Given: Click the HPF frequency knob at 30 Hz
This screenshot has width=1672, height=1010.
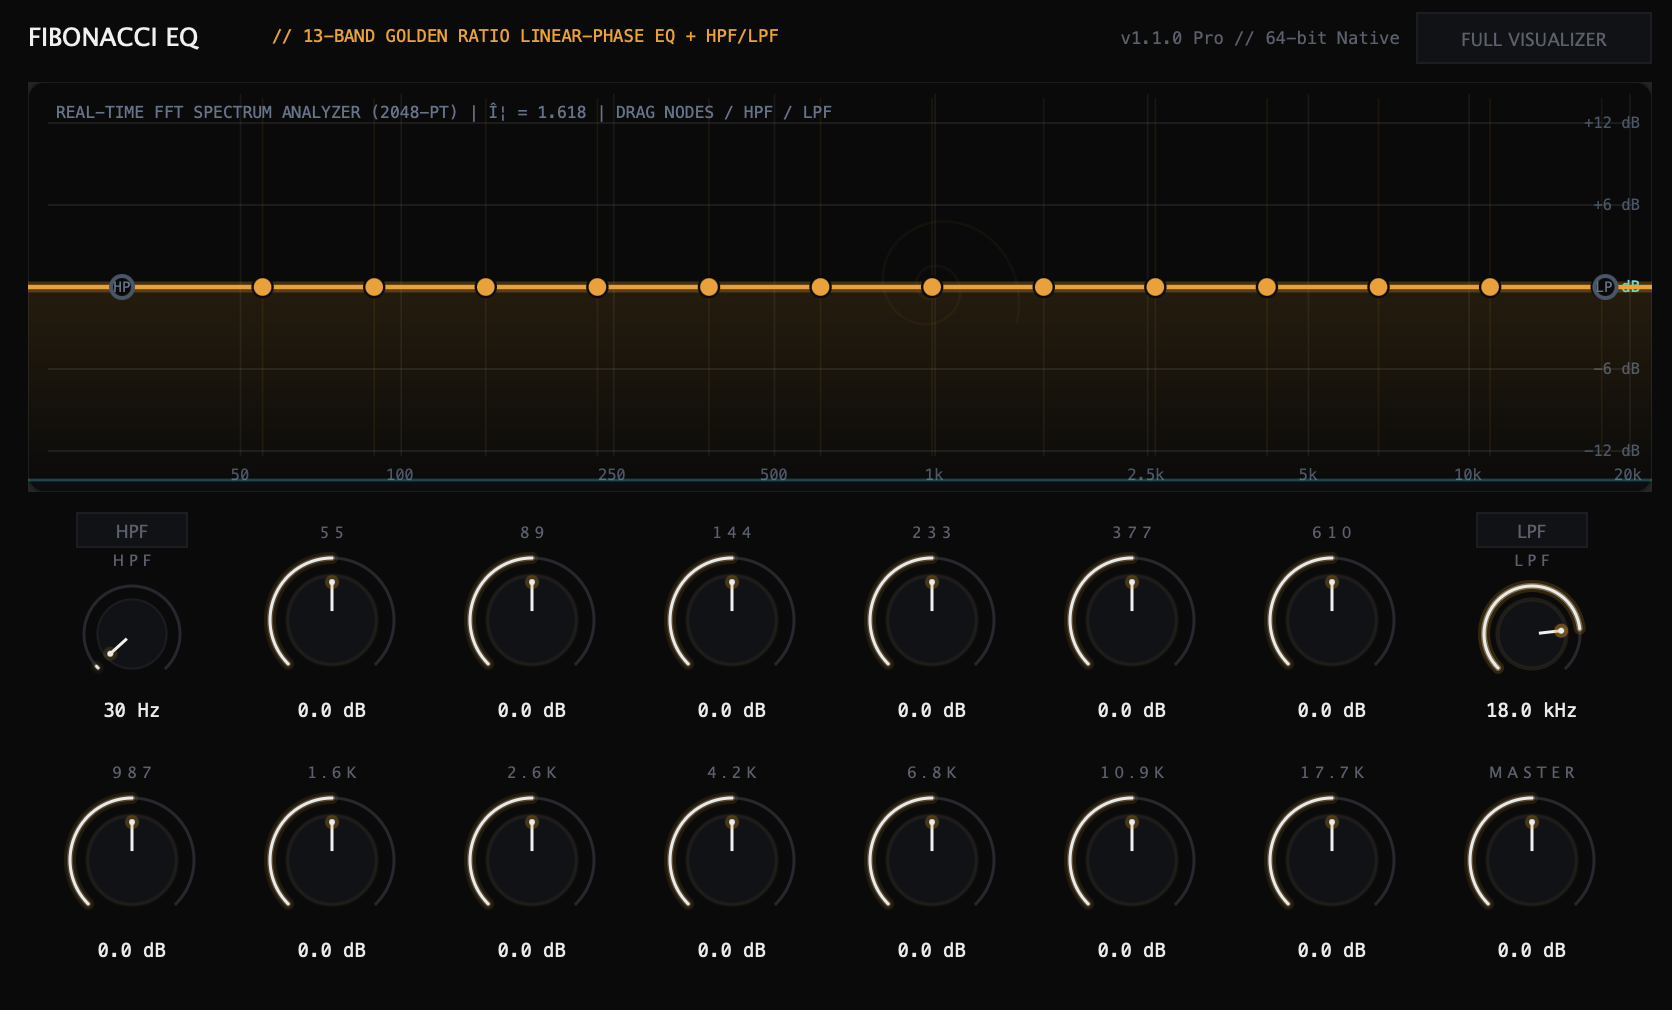Looking at the screenshot, I should point(132,634).
